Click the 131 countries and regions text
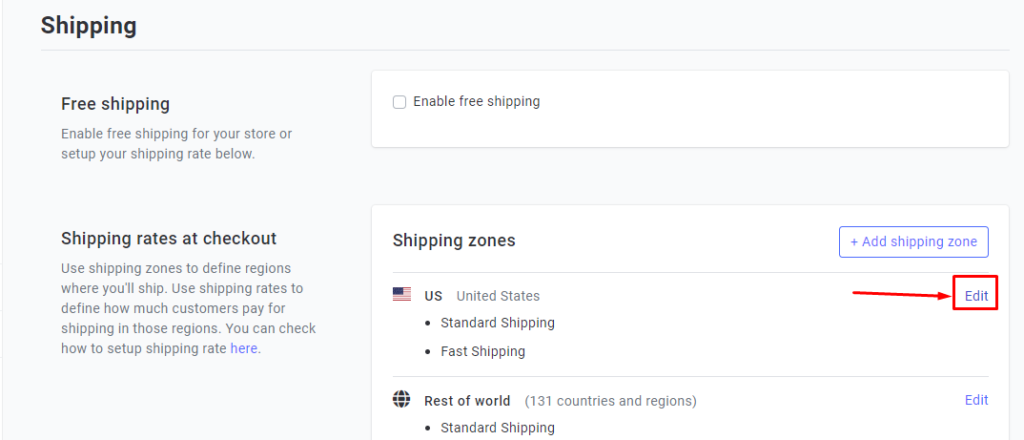The height and width of the screenshot is (440, 1024). coord(611,400)
